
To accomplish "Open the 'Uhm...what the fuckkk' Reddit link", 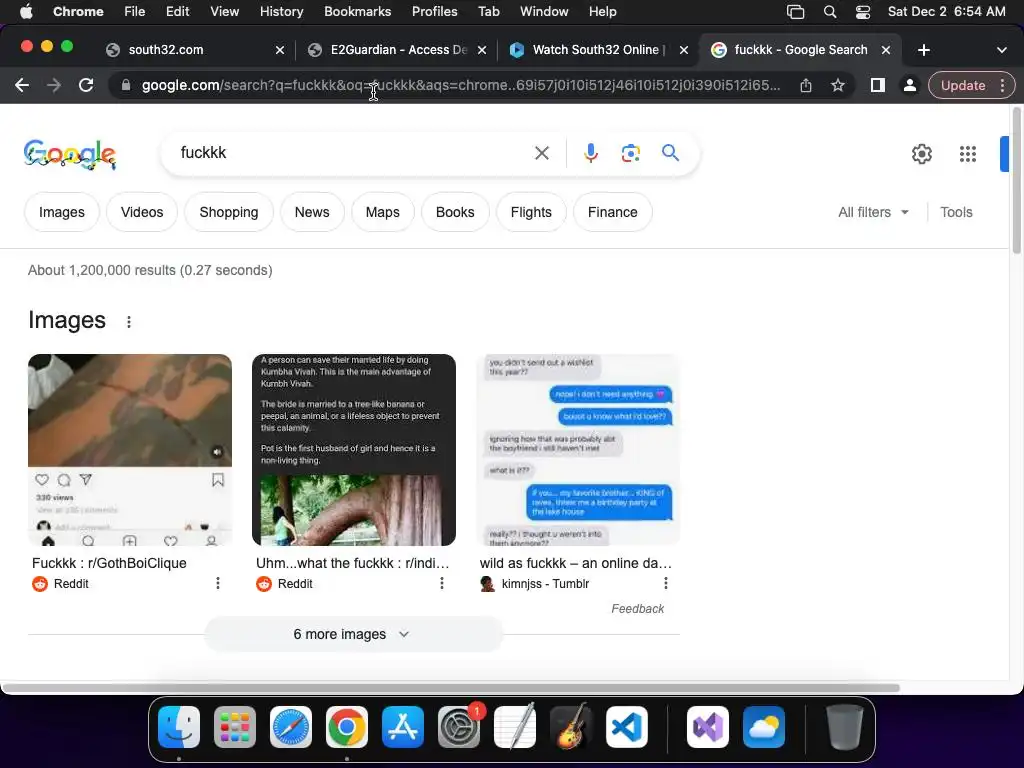I will (353, 563).
